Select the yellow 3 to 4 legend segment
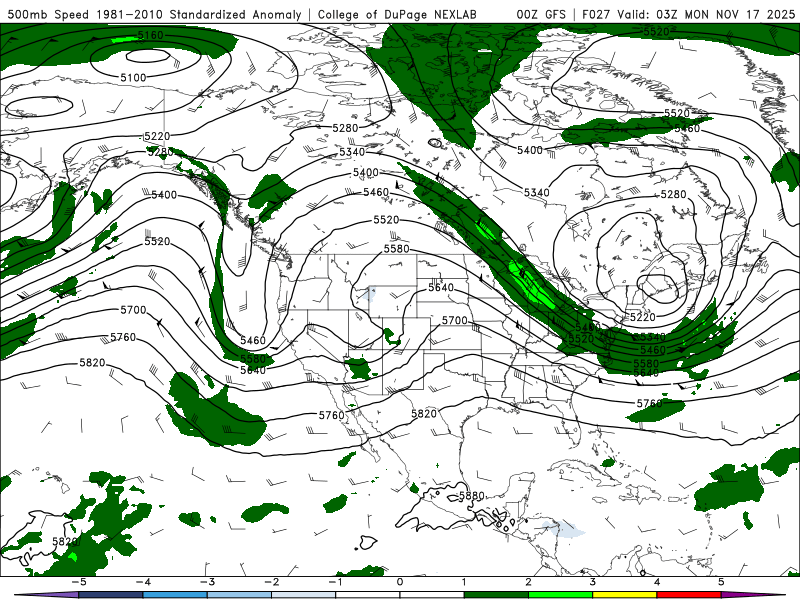The image size is (800, 600). pos(624,595)
